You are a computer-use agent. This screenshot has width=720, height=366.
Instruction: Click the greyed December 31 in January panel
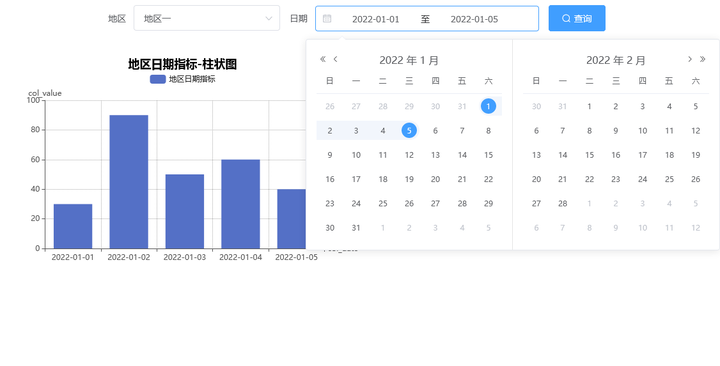pos(462,107)
